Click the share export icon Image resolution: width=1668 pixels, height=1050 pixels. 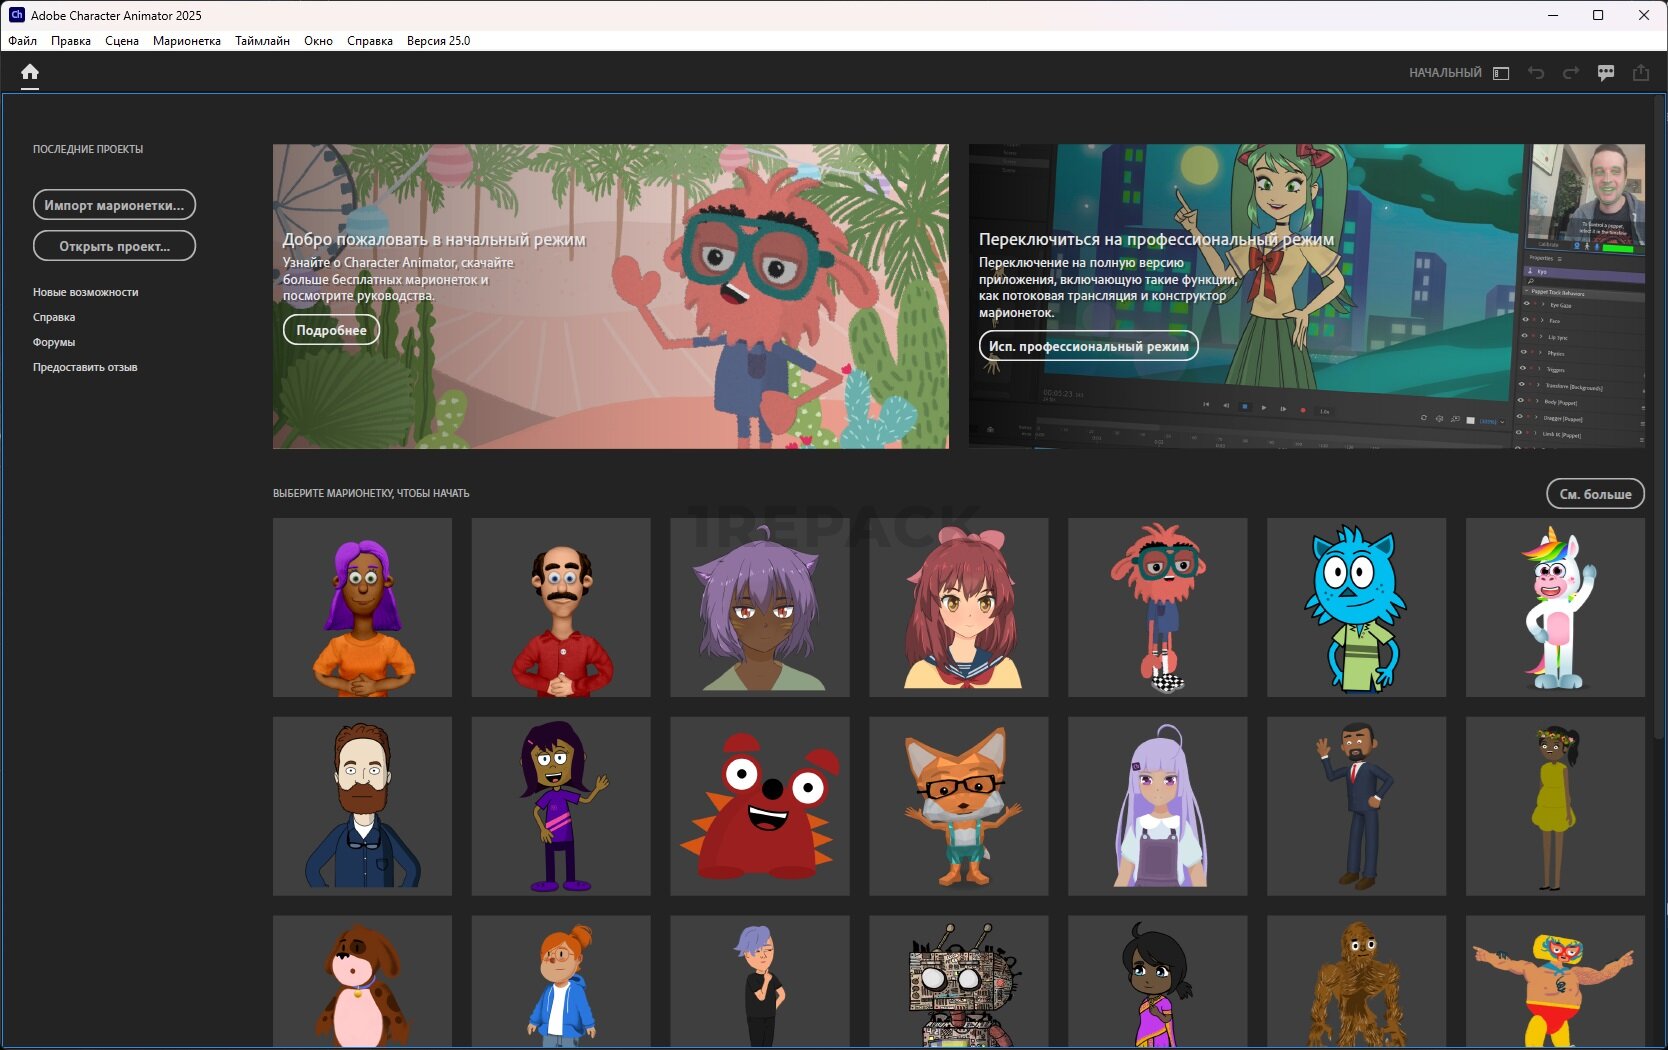(x=1641, y=73)
